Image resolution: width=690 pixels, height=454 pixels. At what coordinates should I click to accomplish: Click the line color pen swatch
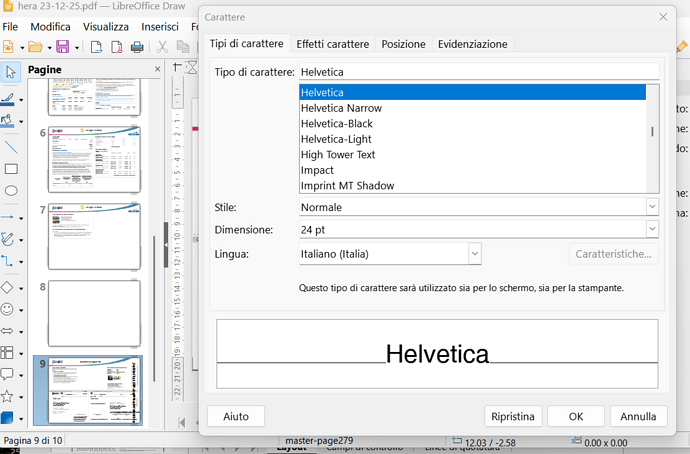click(8, 99)
